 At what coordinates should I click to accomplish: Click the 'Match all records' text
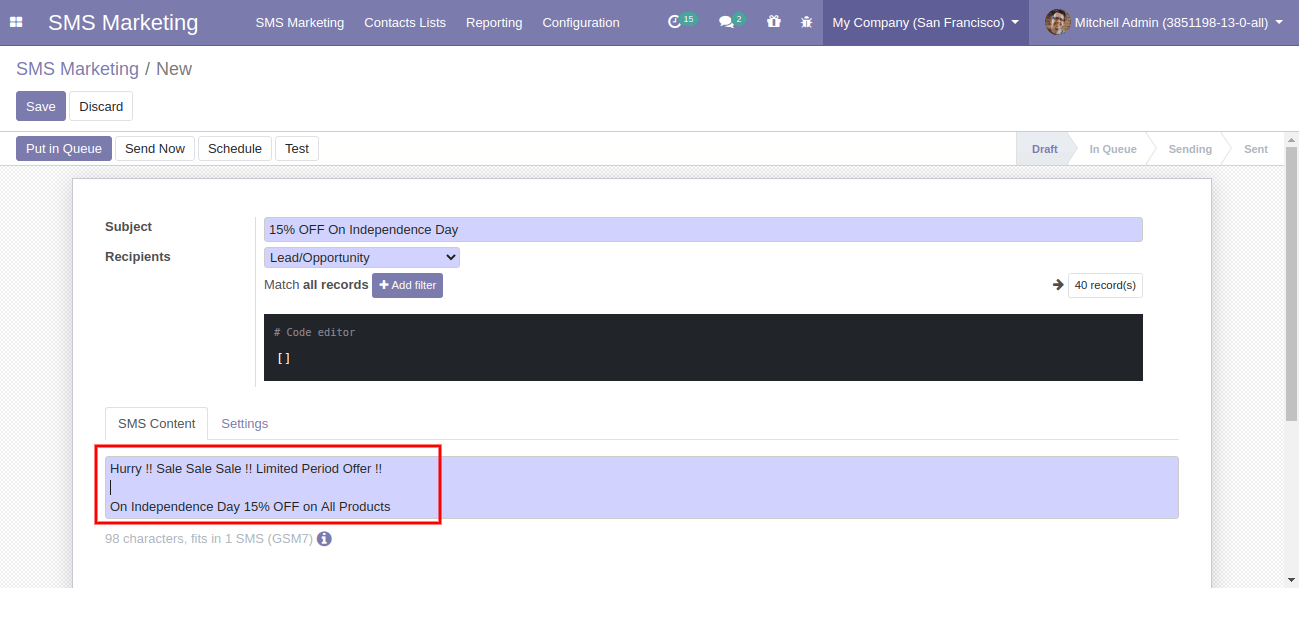tap(316, 285)
